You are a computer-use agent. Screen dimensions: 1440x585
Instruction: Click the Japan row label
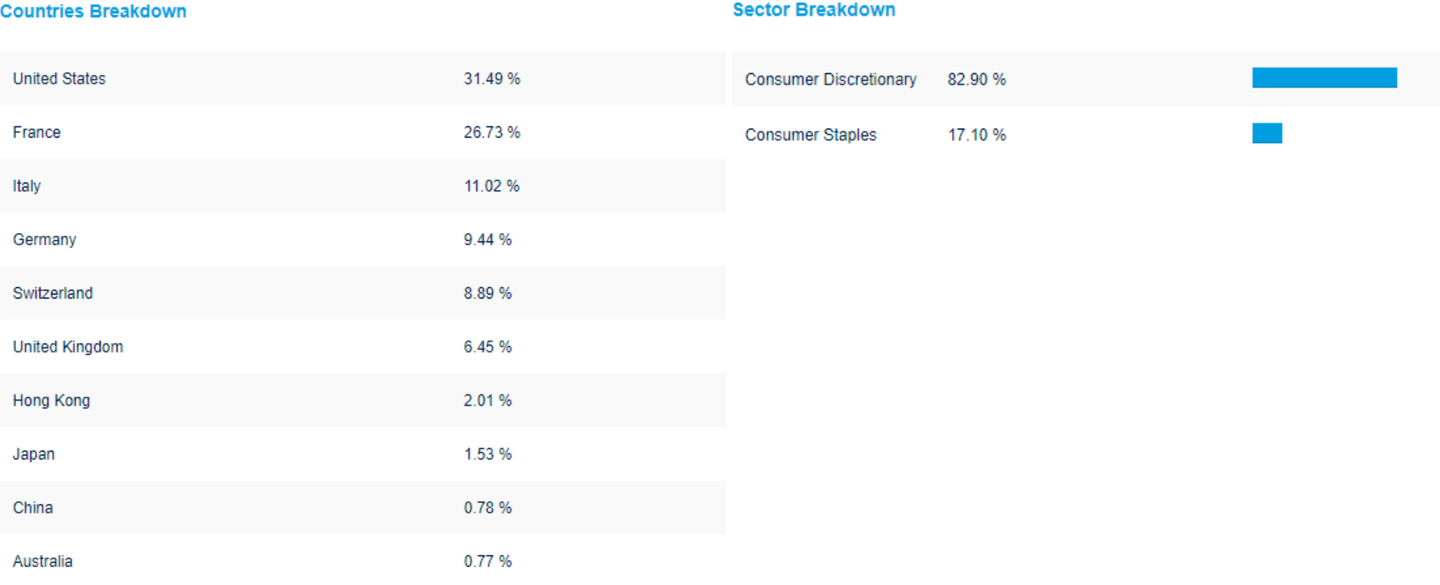tap(34, 455)
